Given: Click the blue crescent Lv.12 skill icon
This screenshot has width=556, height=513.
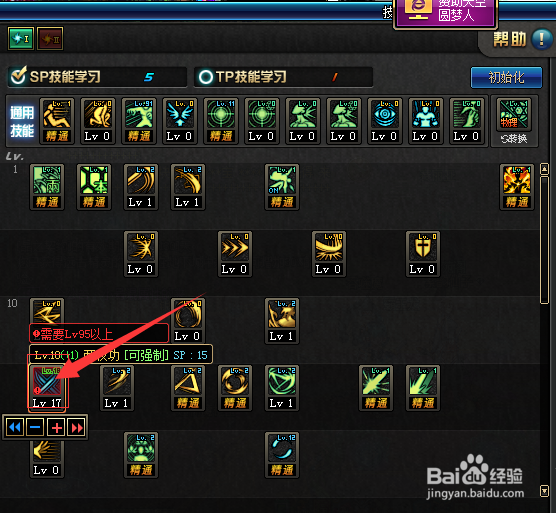Looking at the screenshot, I should click(x=282, y=448).
